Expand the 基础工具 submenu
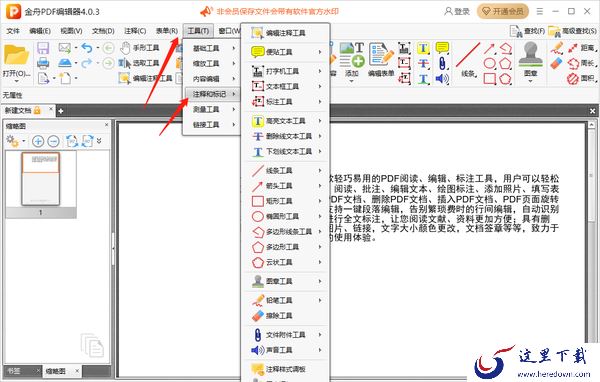The width and height of the screenshot is (600, 382). click(x=212, y=48)
